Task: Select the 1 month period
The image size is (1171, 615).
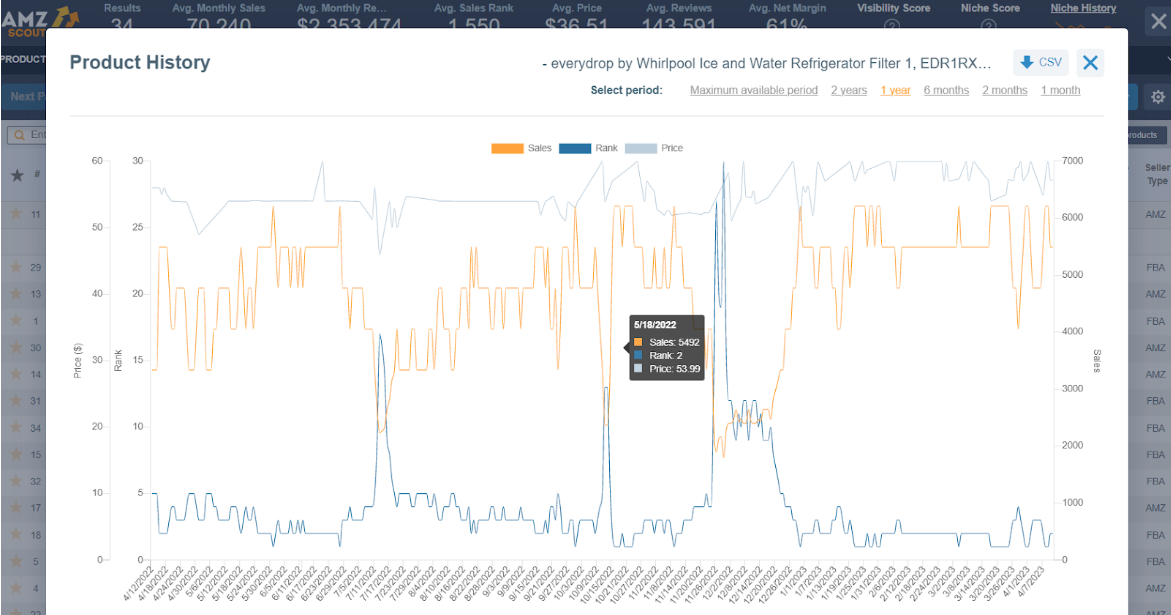Action: (x=1060, y=90)
